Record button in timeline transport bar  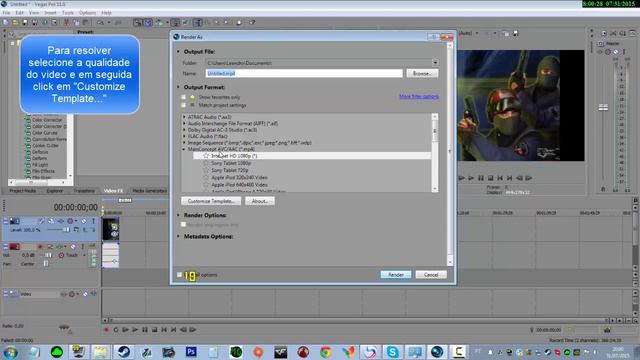(106, 330)
